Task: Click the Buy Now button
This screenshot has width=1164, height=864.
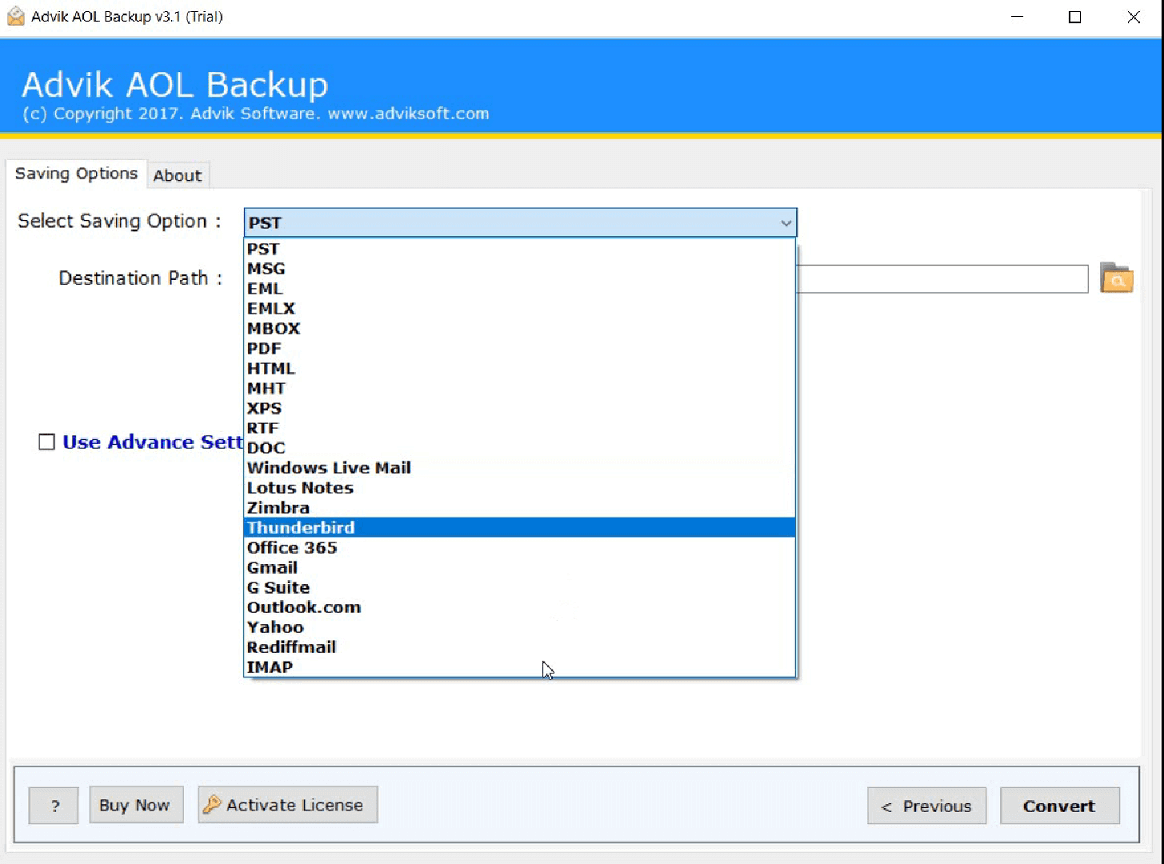Action: pyautogui.click(x=136, y=805)
